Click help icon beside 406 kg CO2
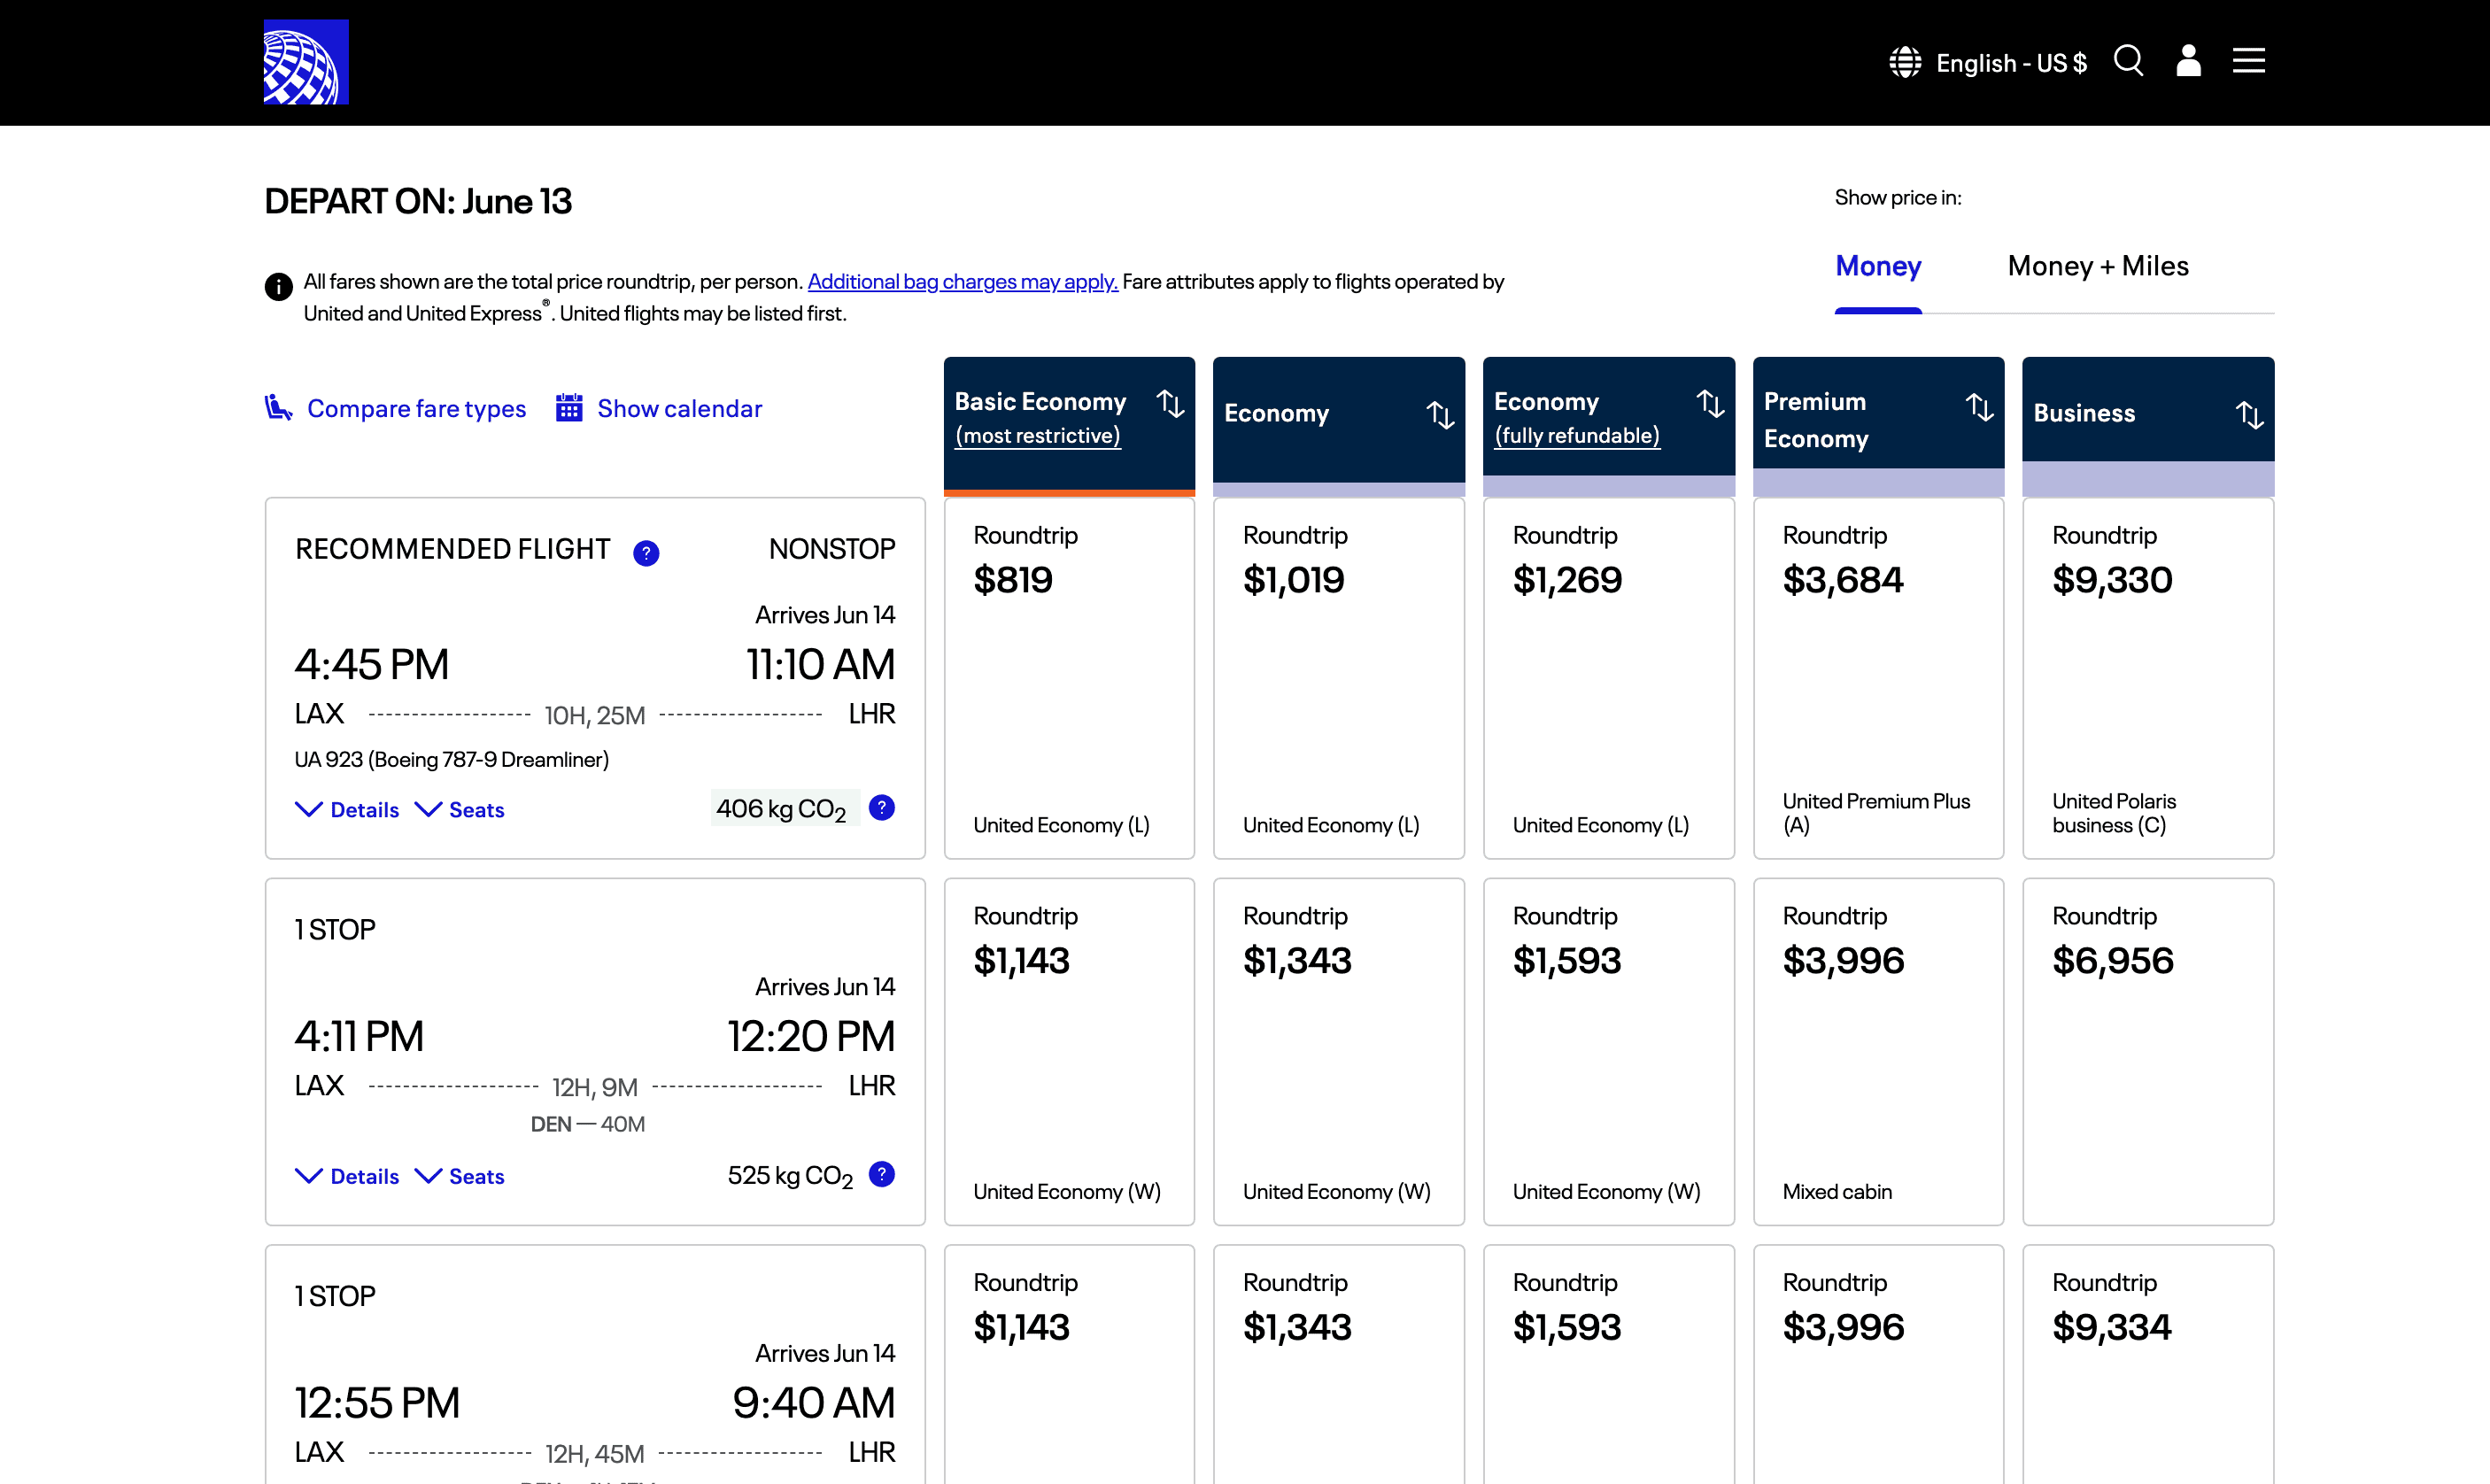The width and height of the screenshot is (2490, 1484). (881, 807)
